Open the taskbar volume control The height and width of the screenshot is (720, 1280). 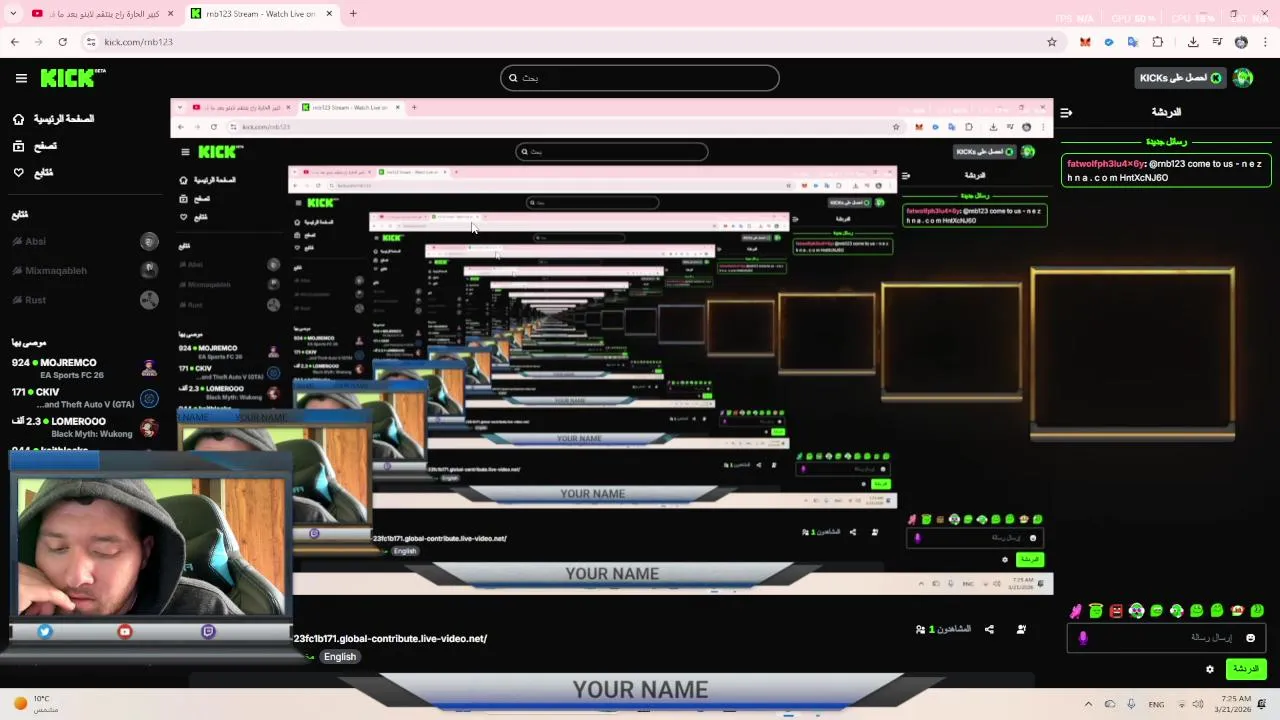1198,704
